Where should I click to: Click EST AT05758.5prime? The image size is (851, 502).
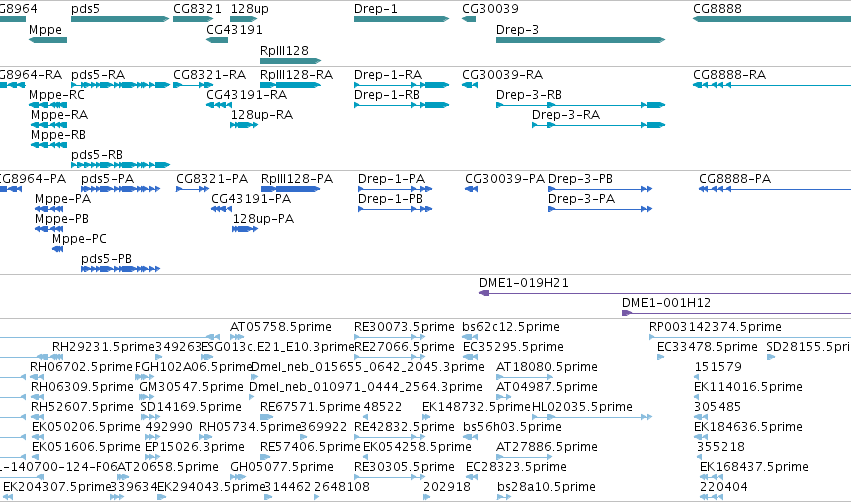click(x=237, y=338)
